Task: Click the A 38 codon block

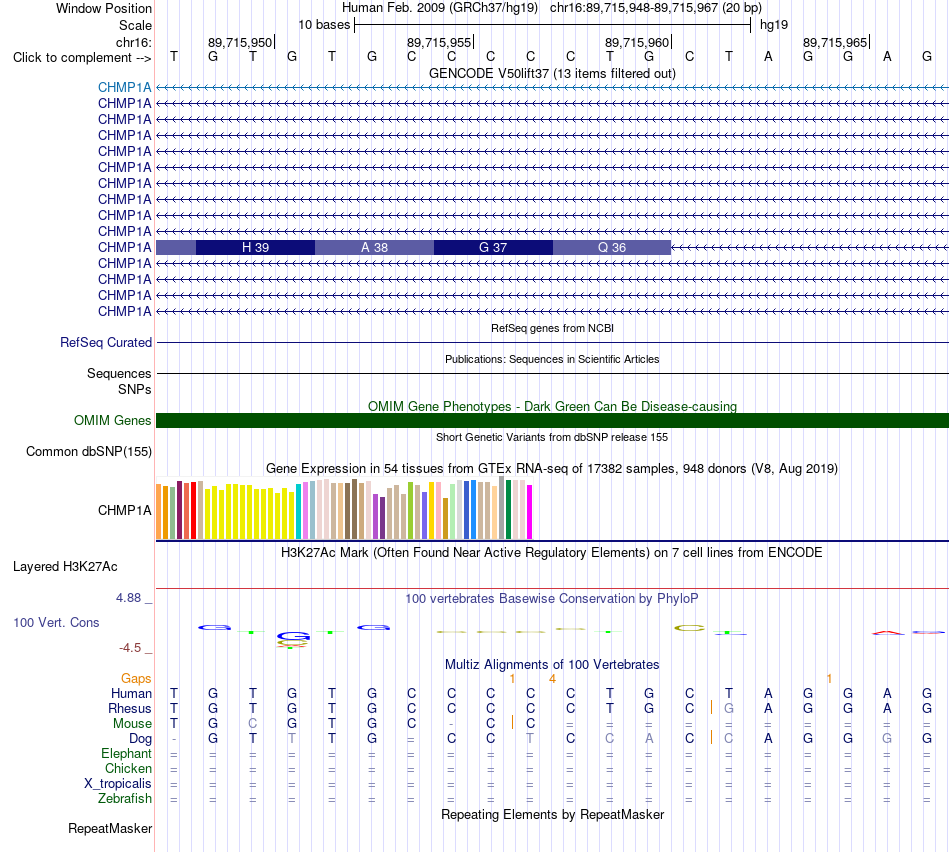Action: pyautogui.click(x=374, y=247)
